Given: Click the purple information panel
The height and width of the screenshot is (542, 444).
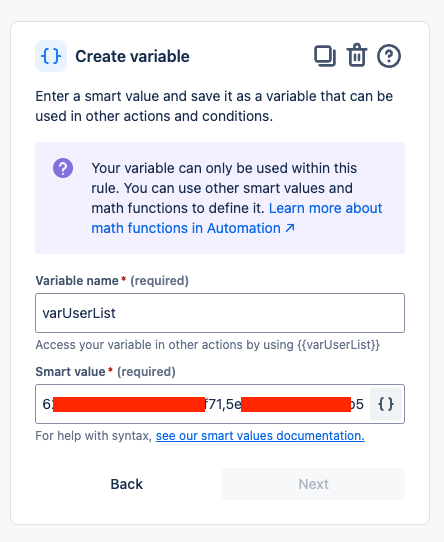Looking at the screenshot, I should tap(220, 198).
